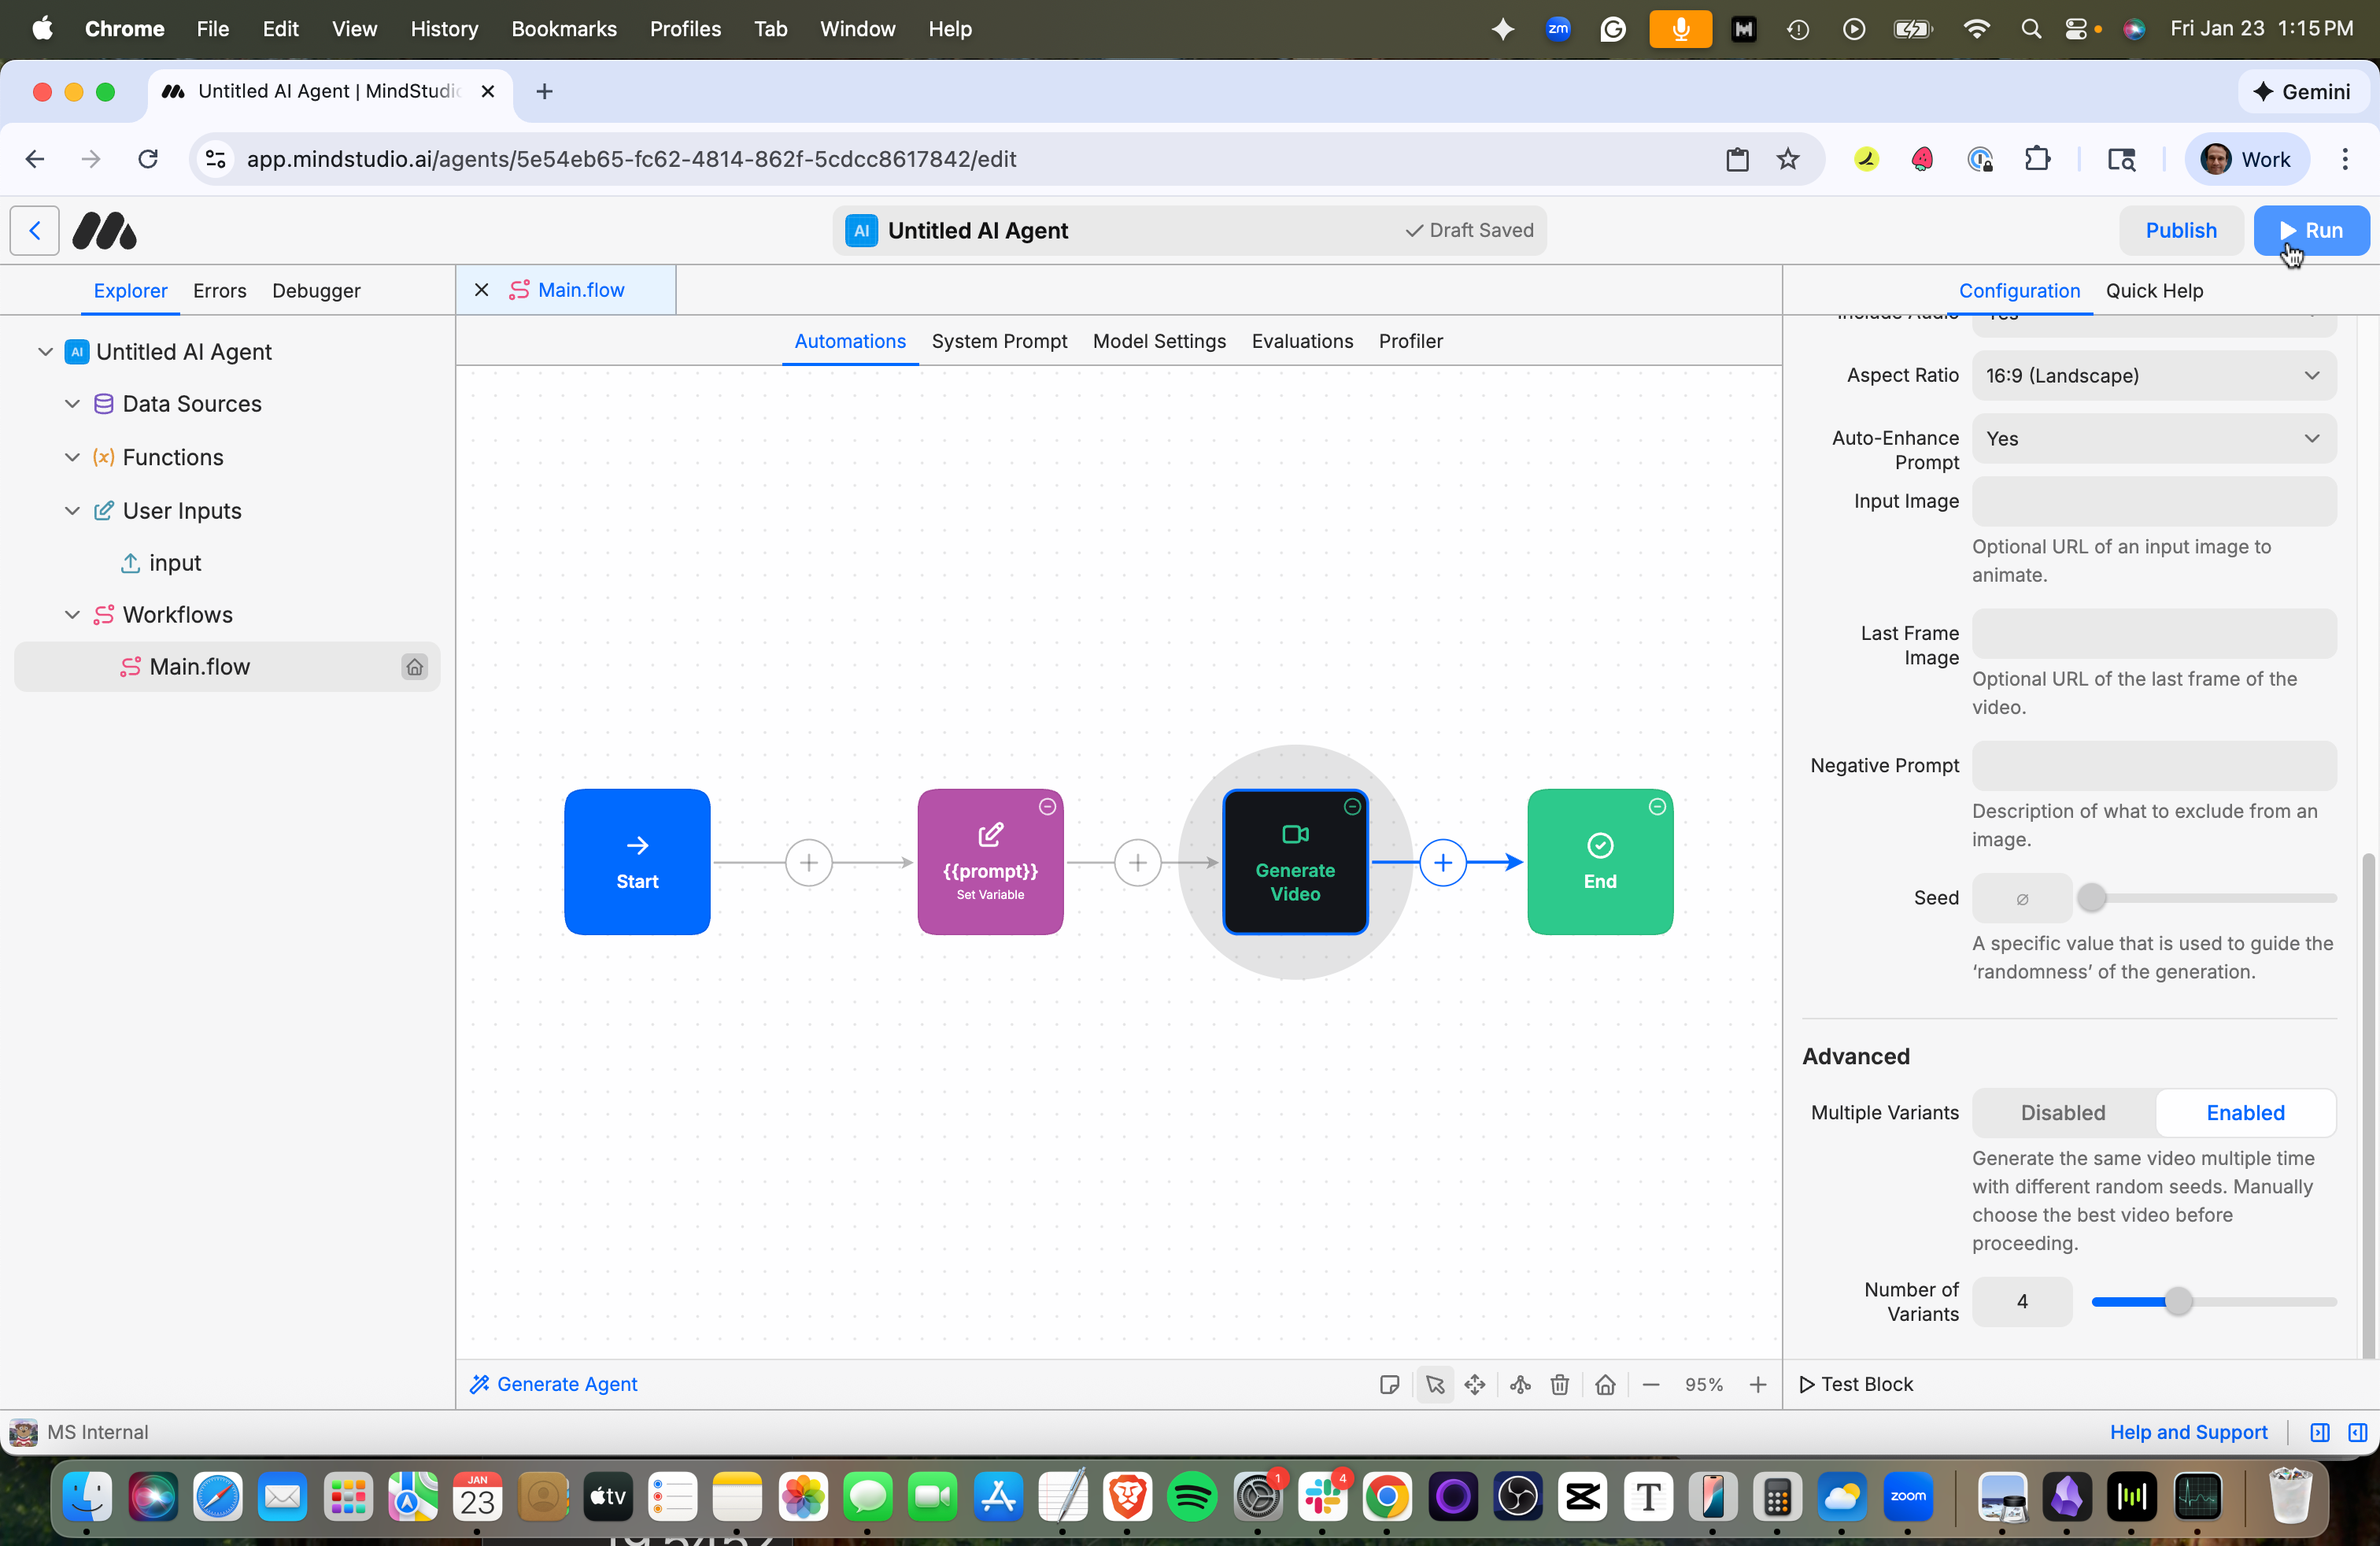Screen dimensions: 2380x1546
Task: Toggle the lock icon beside the Seed field
Action: (2021, 897)
